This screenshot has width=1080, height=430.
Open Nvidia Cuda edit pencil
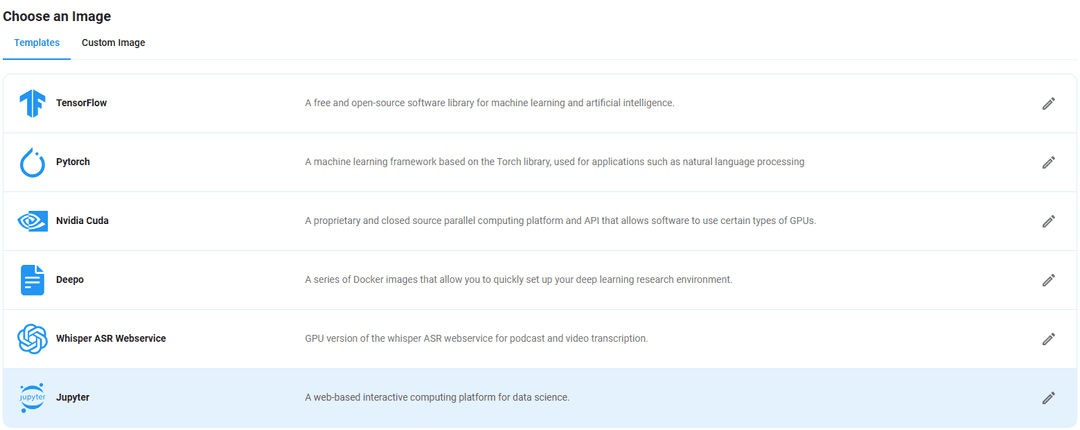coord(1048,221)
